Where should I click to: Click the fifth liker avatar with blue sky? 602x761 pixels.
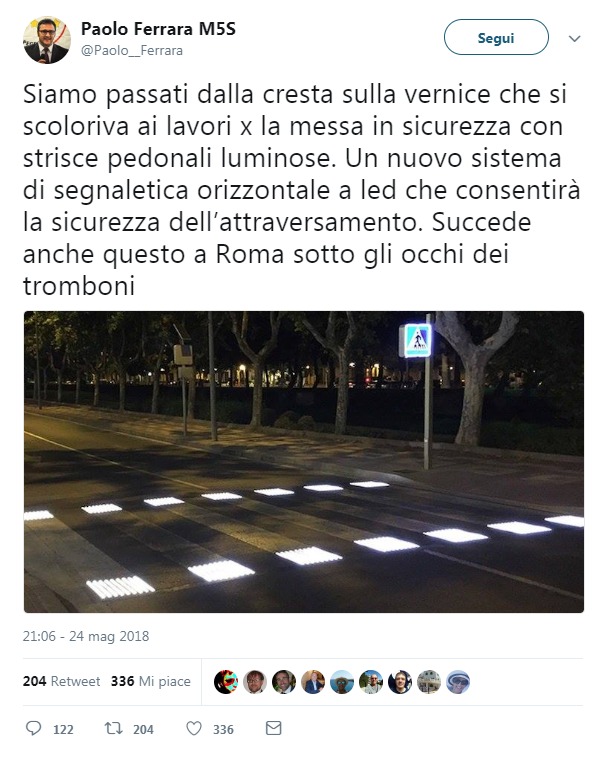[x=342, y=681]
